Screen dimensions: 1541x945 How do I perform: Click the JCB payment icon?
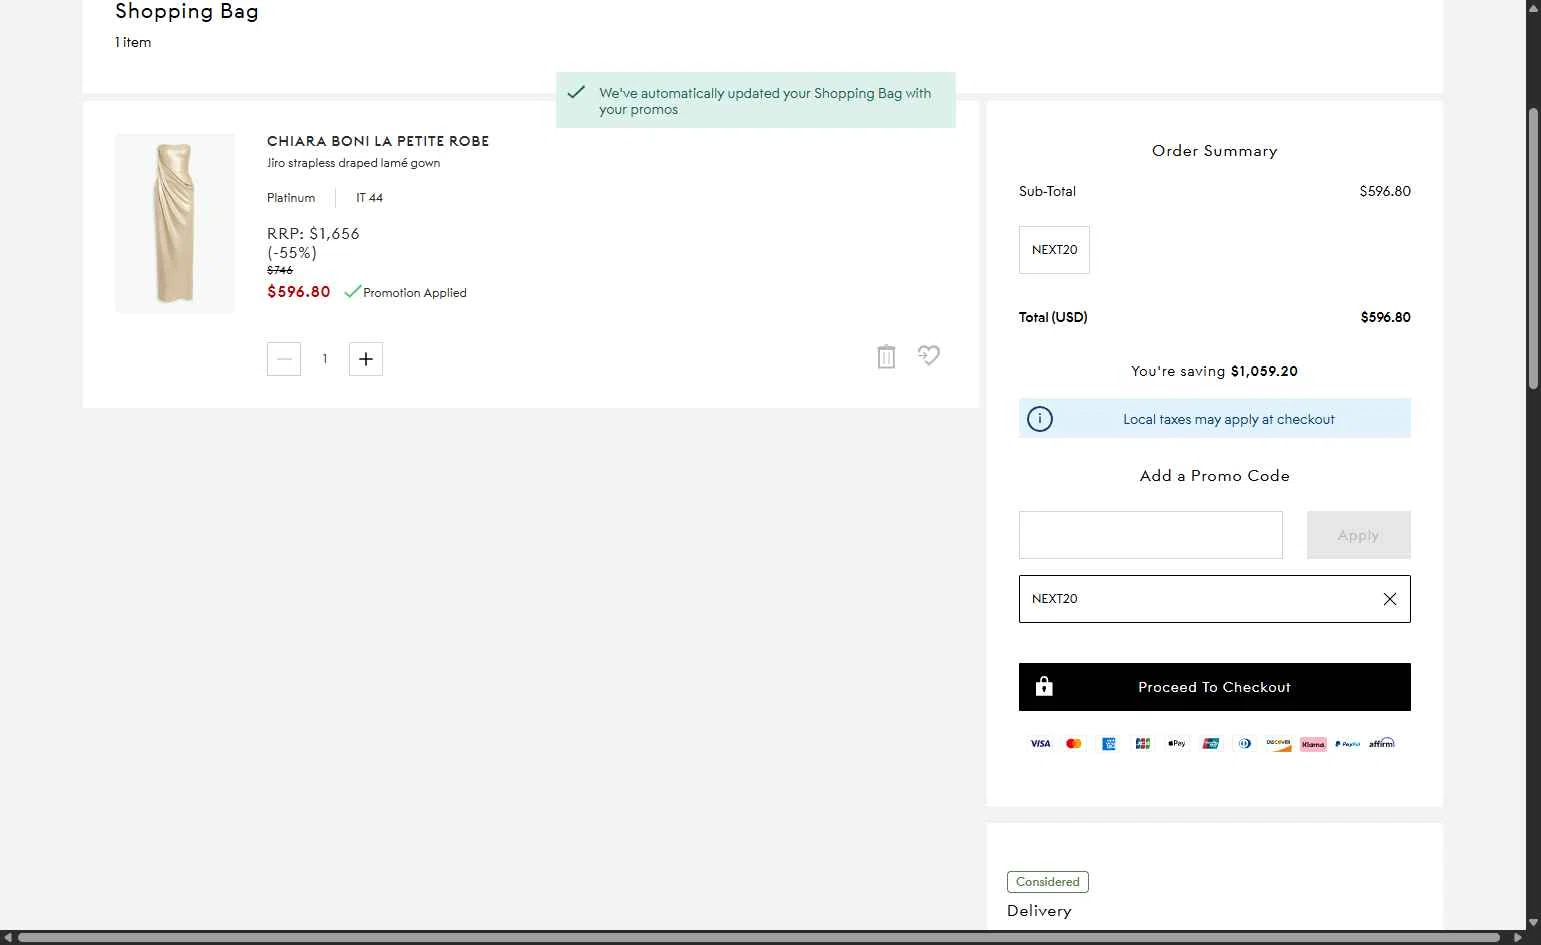(1142, 743)
